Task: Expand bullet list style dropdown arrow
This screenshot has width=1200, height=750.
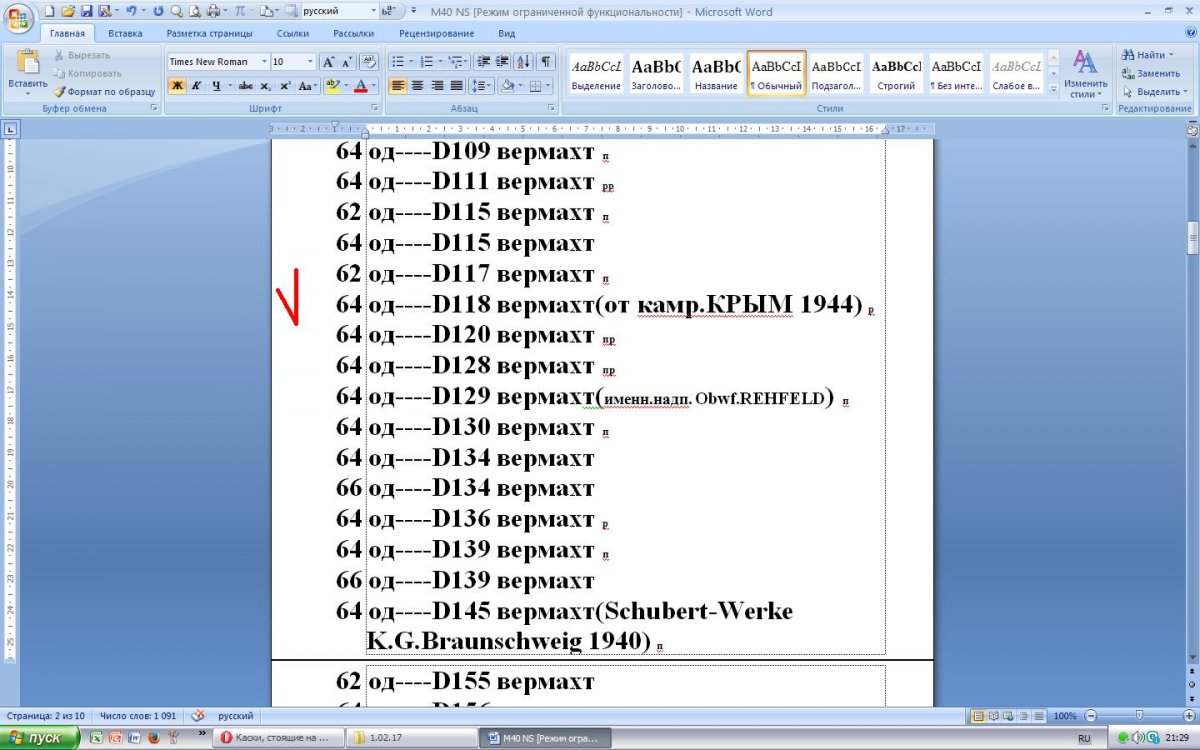Action: click(411, 61)
